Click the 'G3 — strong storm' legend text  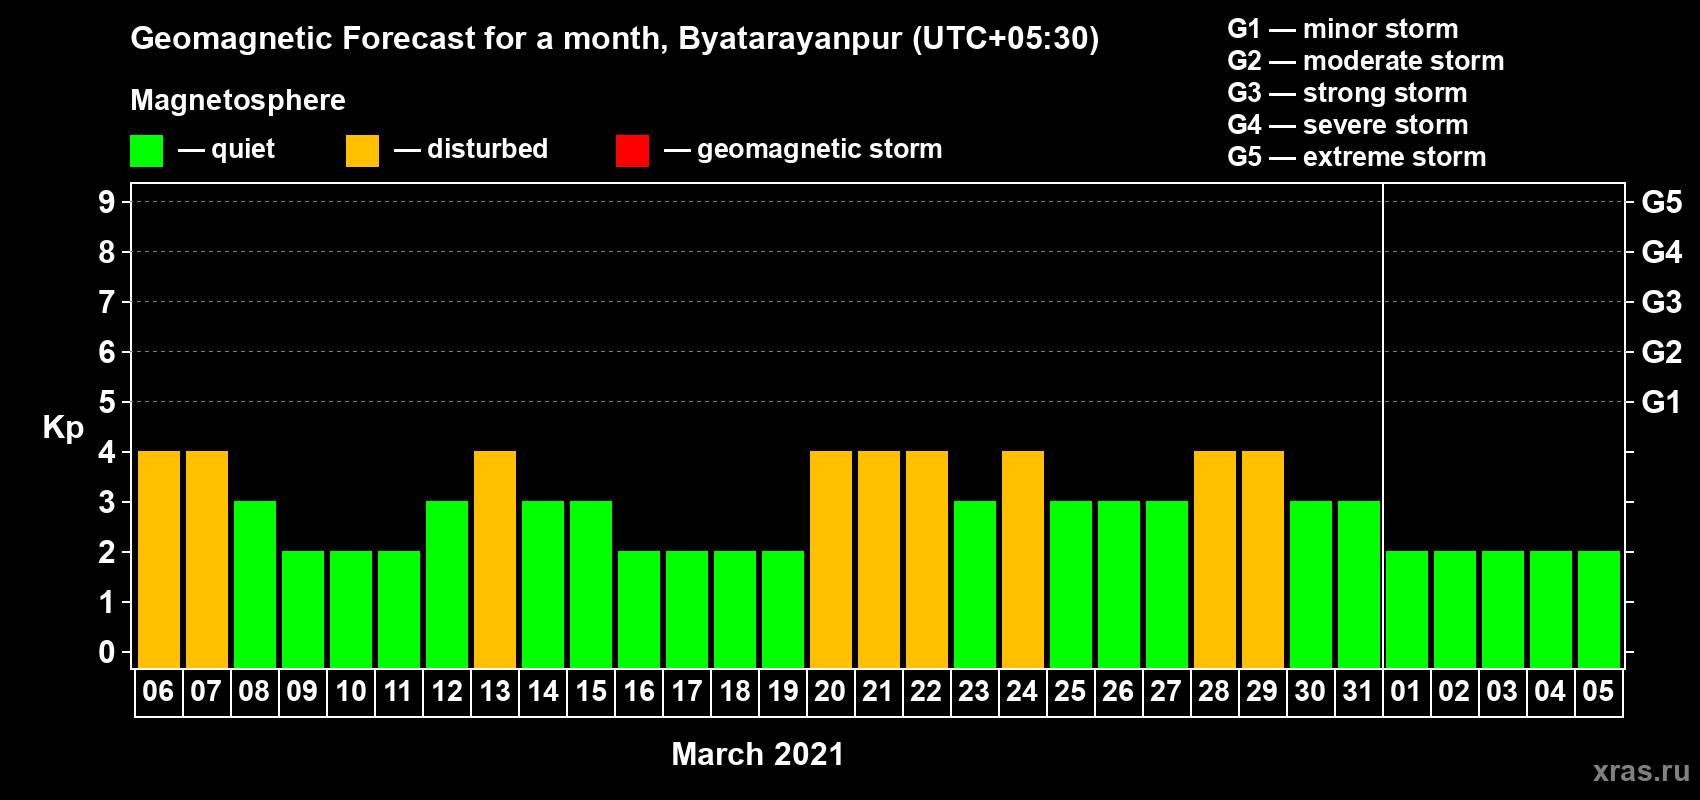pos(1347,93)
